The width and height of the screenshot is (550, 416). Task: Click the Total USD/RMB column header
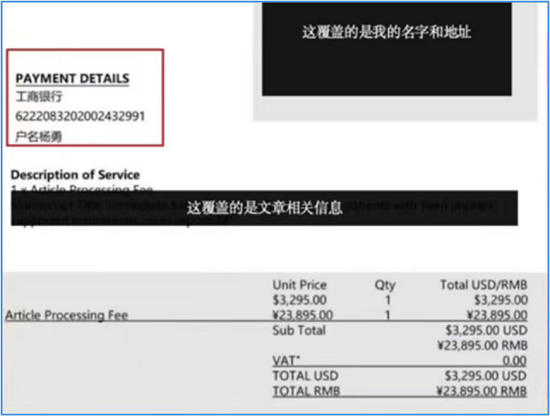tap(484, 285)
